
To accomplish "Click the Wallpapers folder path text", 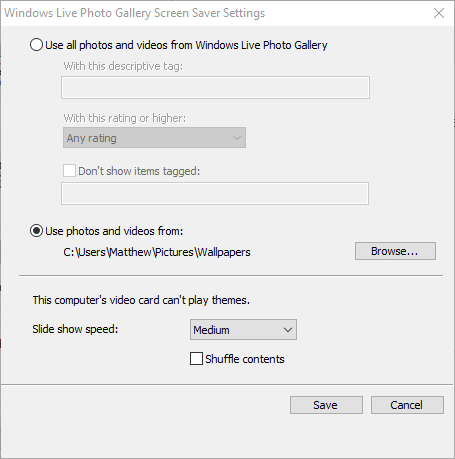I will 157,252.
